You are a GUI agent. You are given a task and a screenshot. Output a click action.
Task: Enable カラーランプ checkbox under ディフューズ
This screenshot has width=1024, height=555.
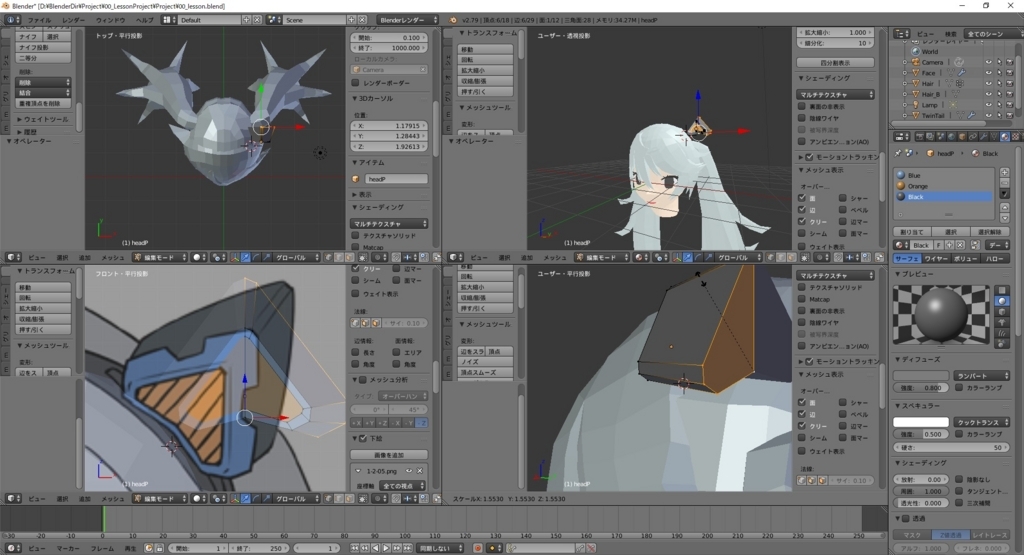[959, 387]
